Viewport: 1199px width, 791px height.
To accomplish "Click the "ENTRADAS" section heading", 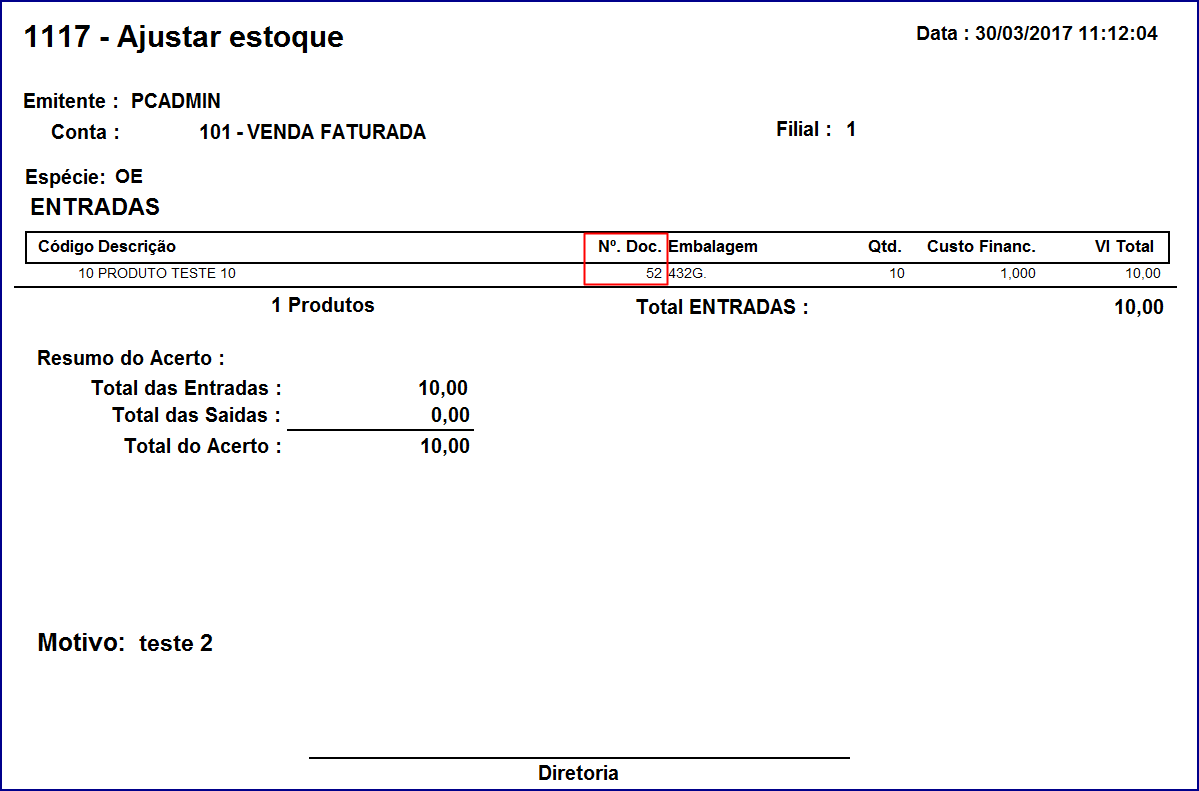I will click(x=95, y=207).
